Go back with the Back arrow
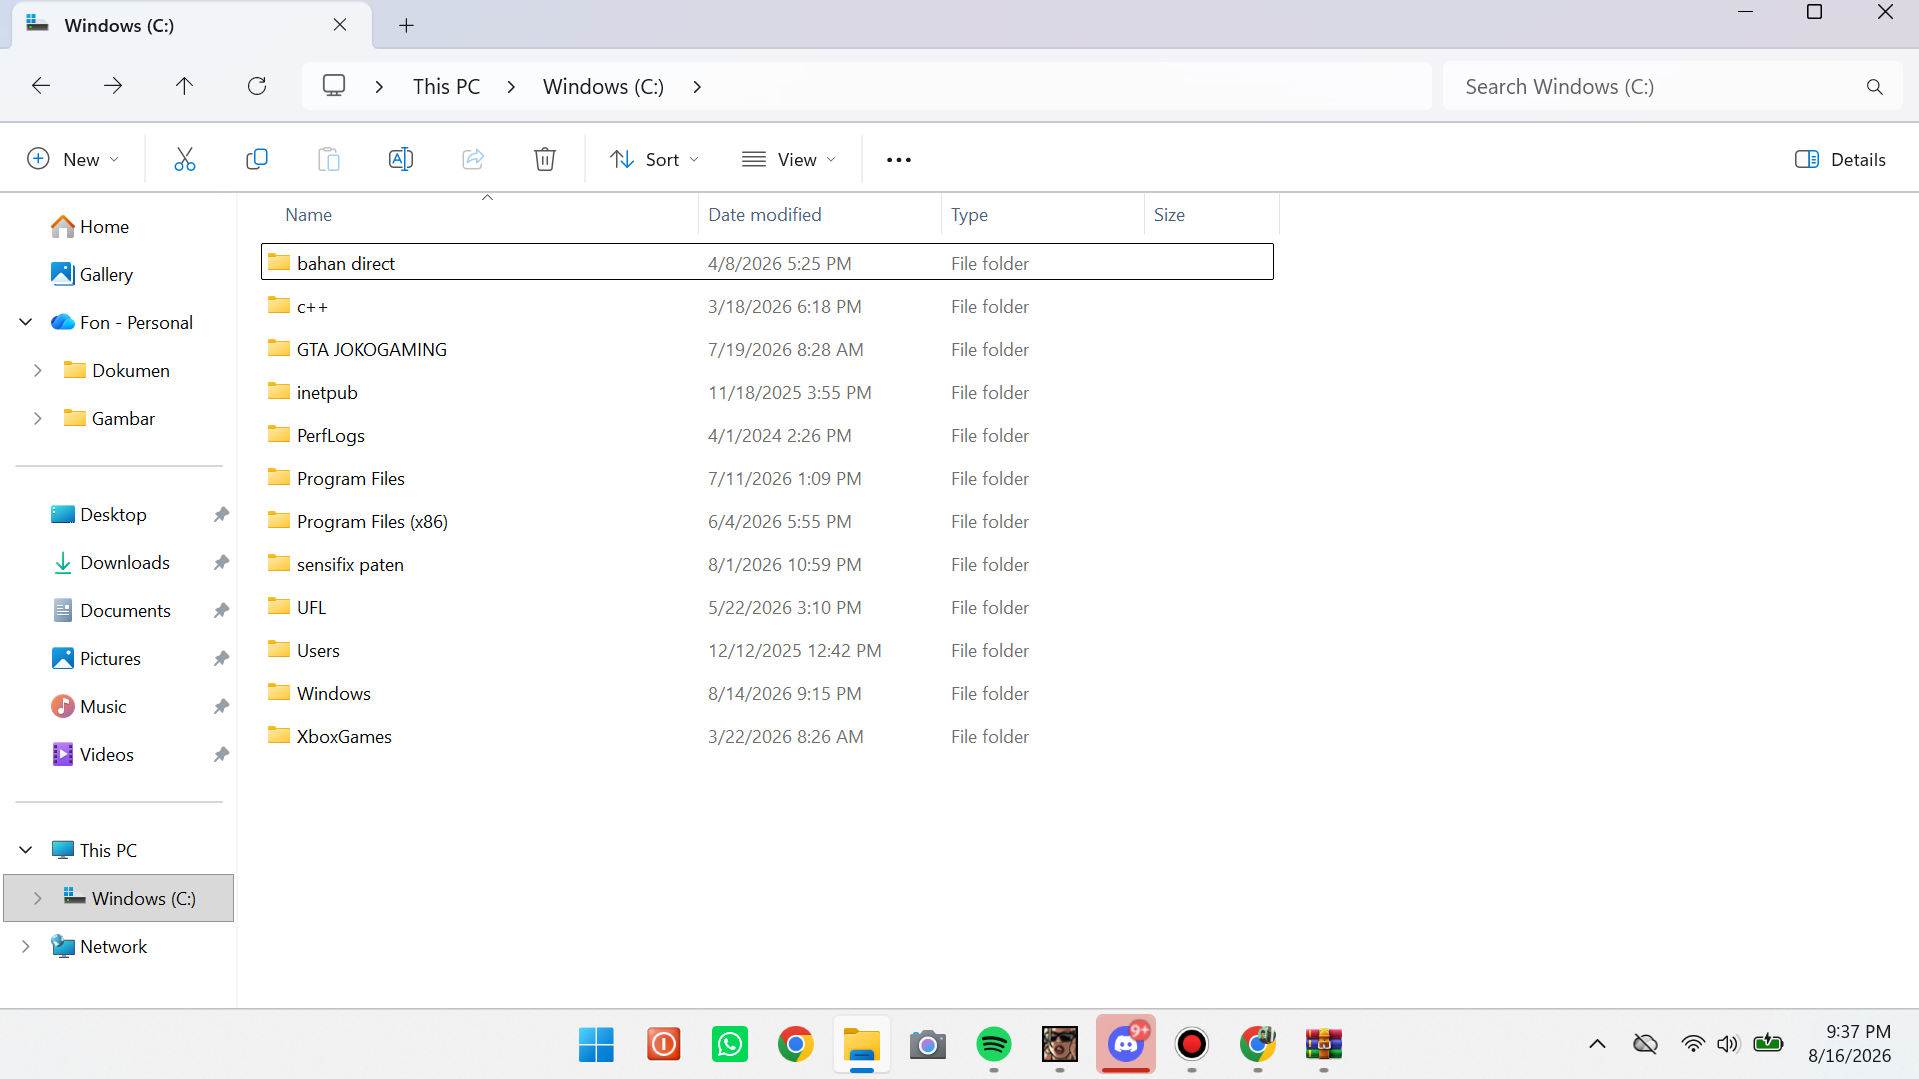 pyautogui.click(x=41, y=86)
